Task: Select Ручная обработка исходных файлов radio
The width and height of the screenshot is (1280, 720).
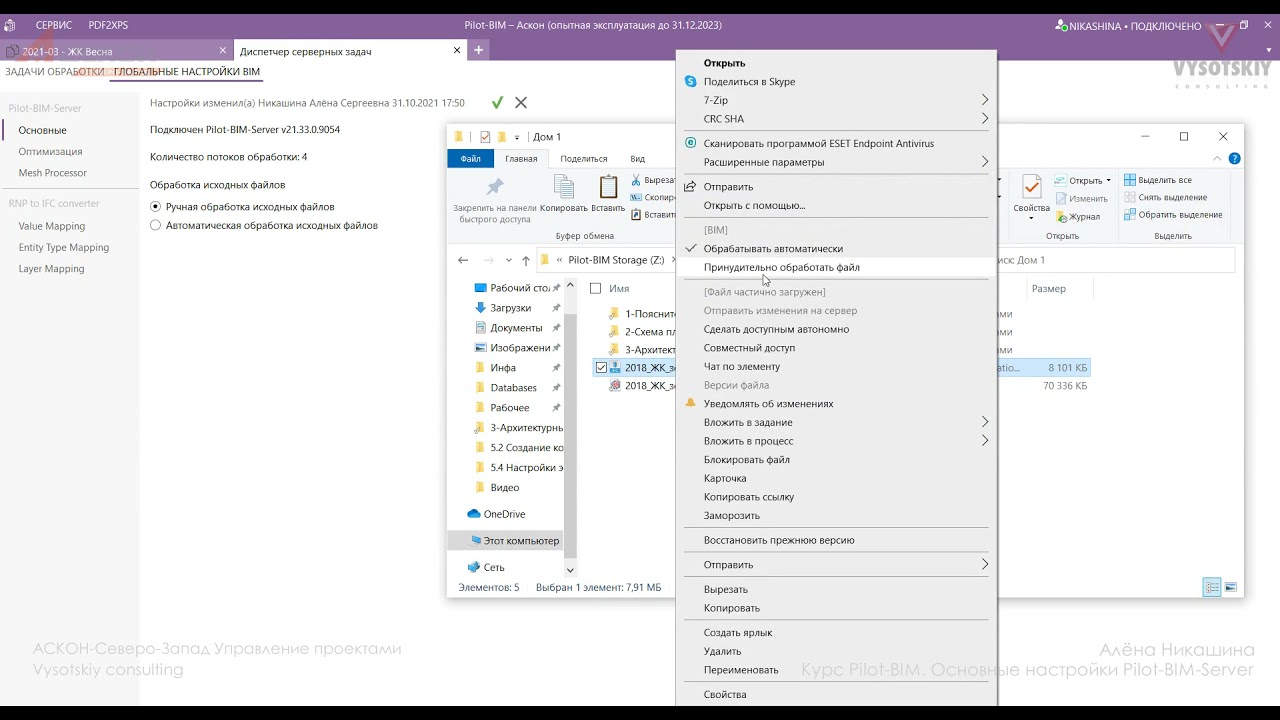Action: pos(155,206)
